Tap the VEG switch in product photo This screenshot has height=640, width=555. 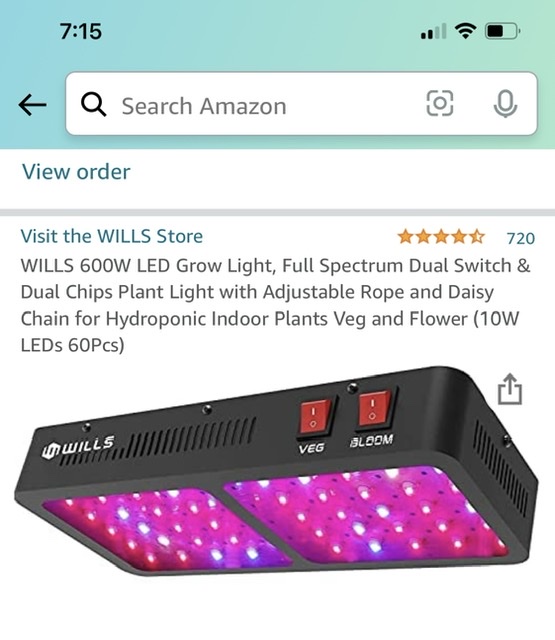click(315, 416)
